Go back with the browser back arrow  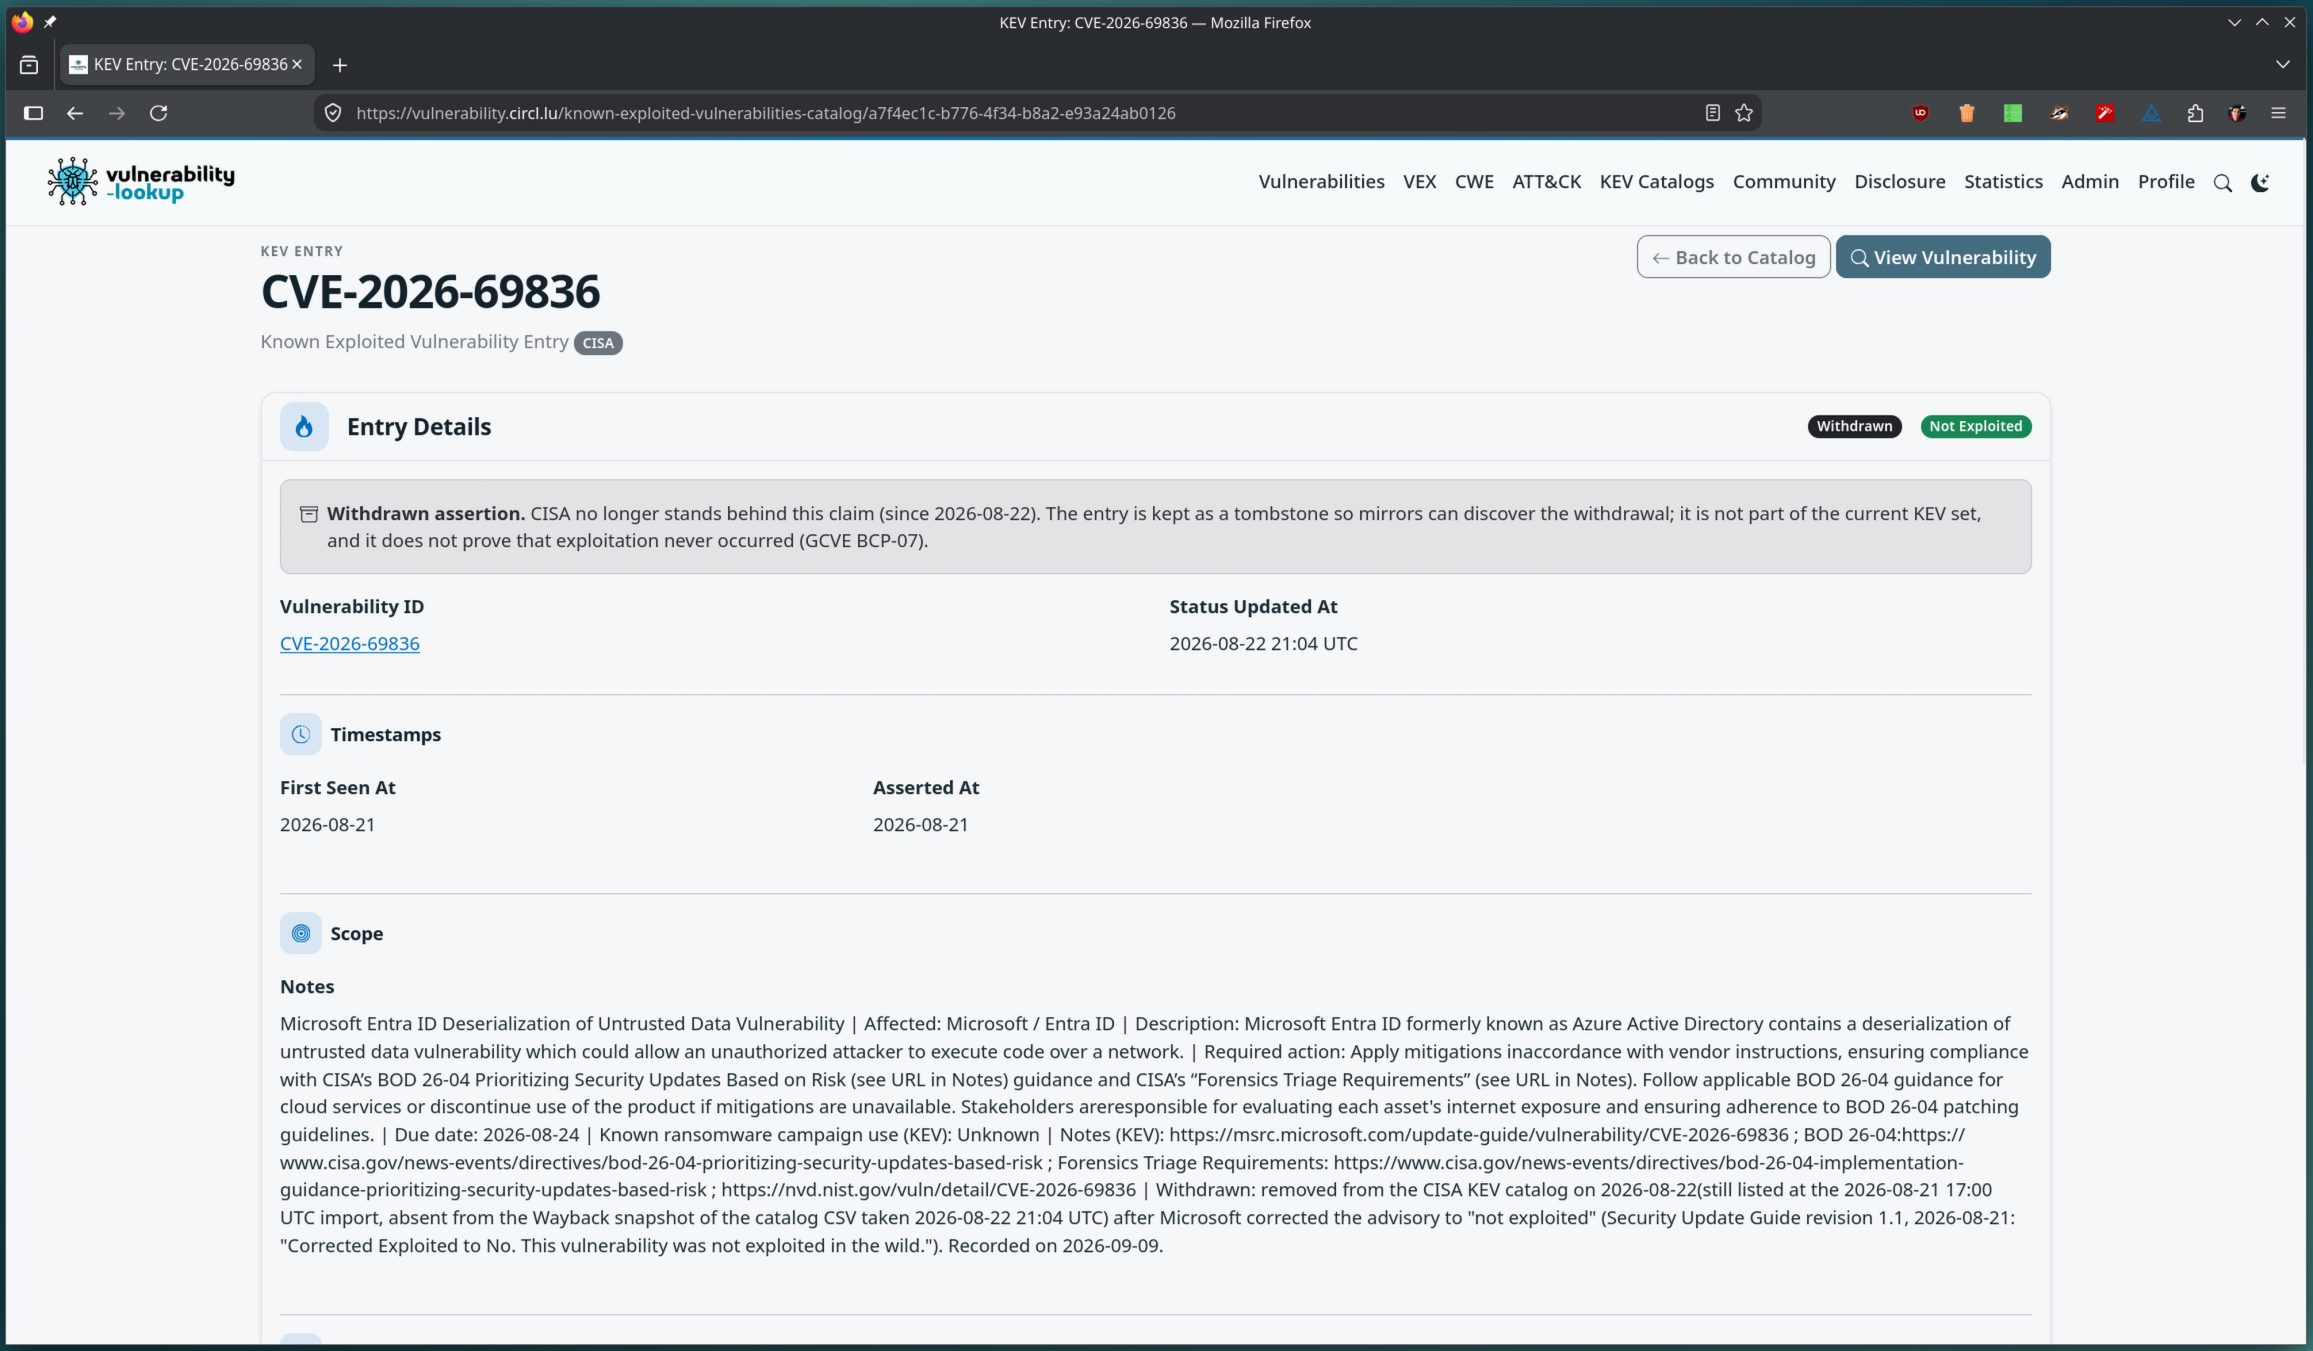point(75,113)
